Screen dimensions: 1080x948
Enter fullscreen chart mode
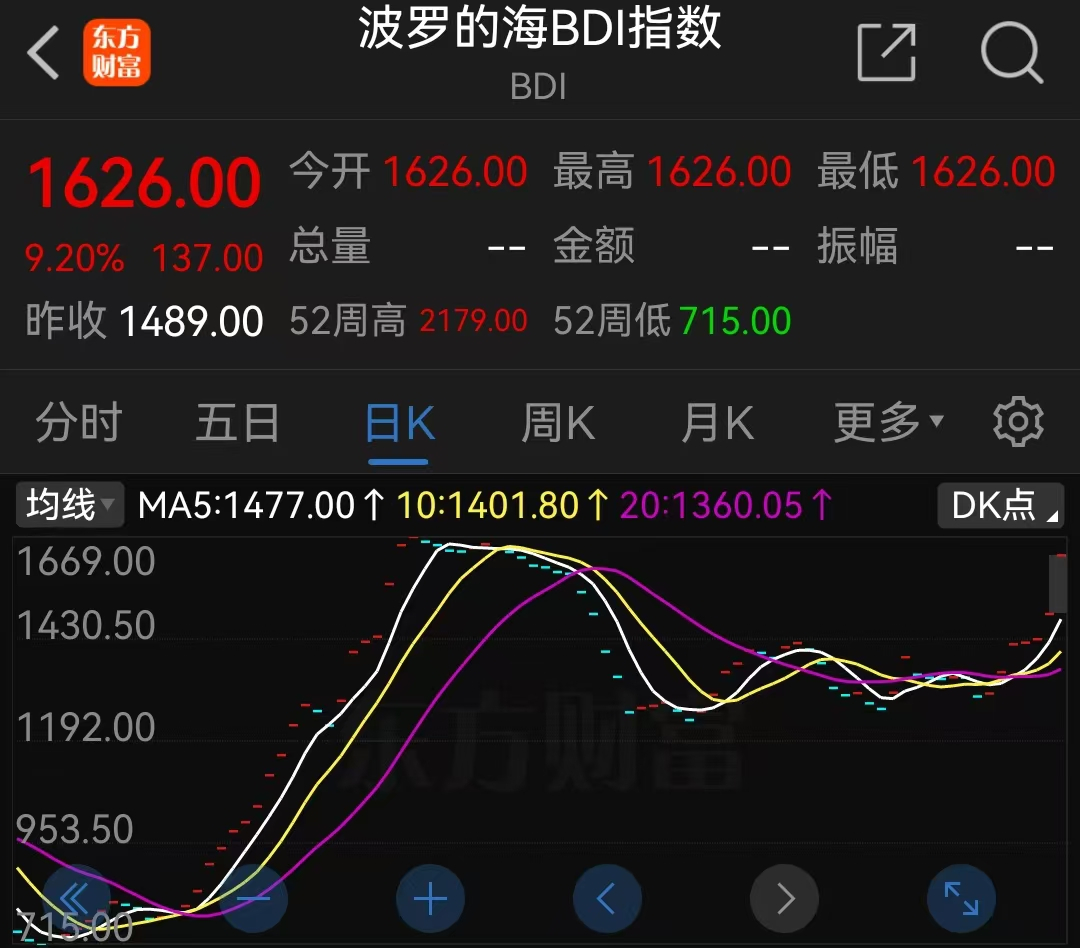click(x=961, y=898)
